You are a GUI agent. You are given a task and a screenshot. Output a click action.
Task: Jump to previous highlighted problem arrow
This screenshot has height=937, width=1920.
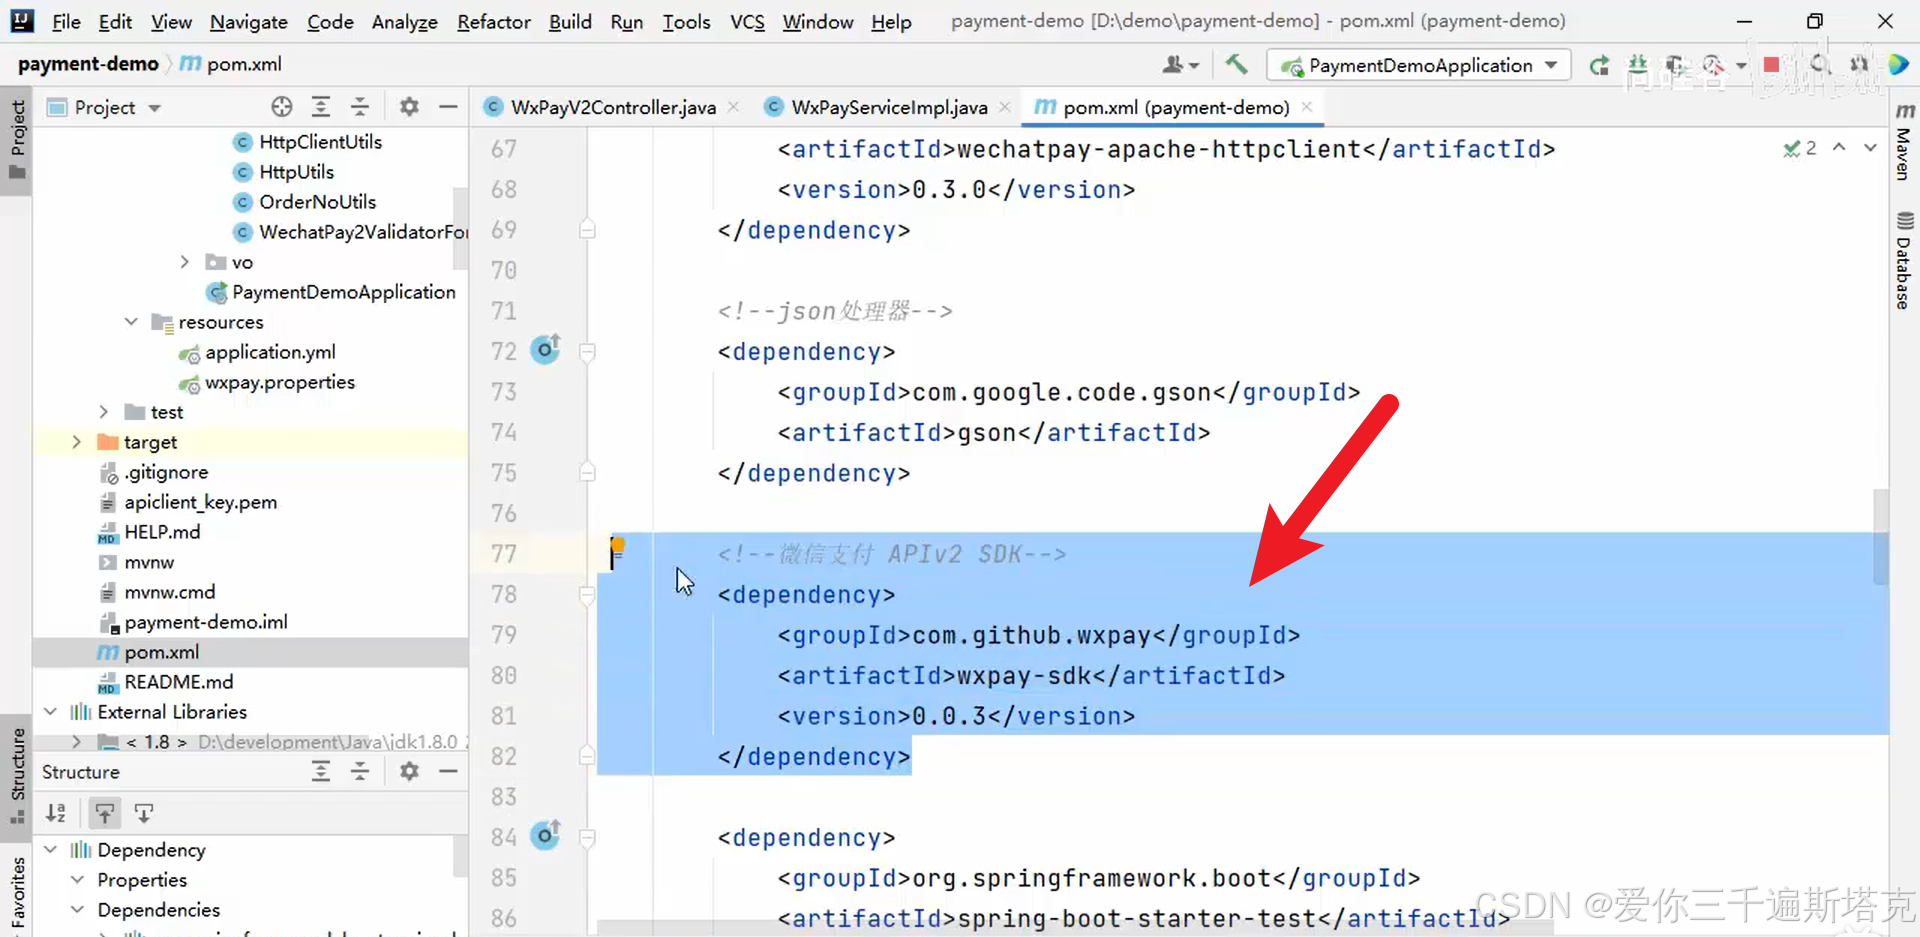(1839, 147)
